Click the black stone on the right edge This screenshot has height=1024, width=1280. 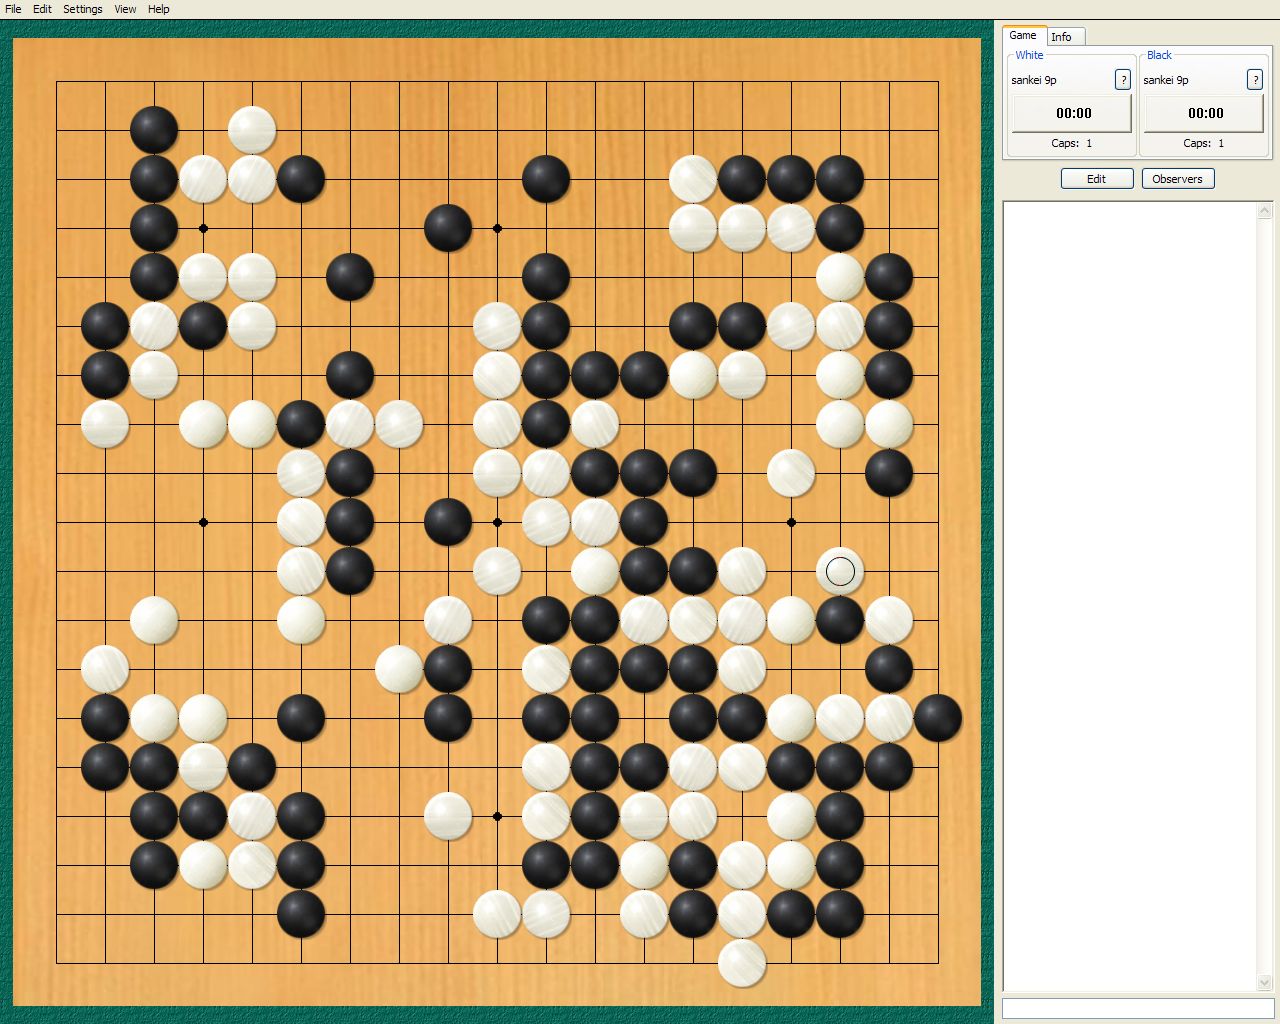point(938,718)
